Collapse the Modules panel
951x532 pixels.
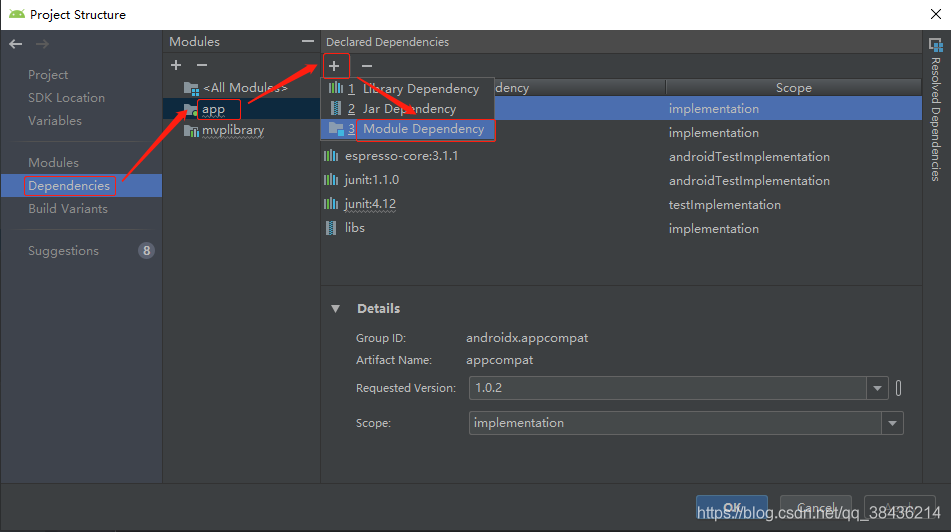[308, 41]
